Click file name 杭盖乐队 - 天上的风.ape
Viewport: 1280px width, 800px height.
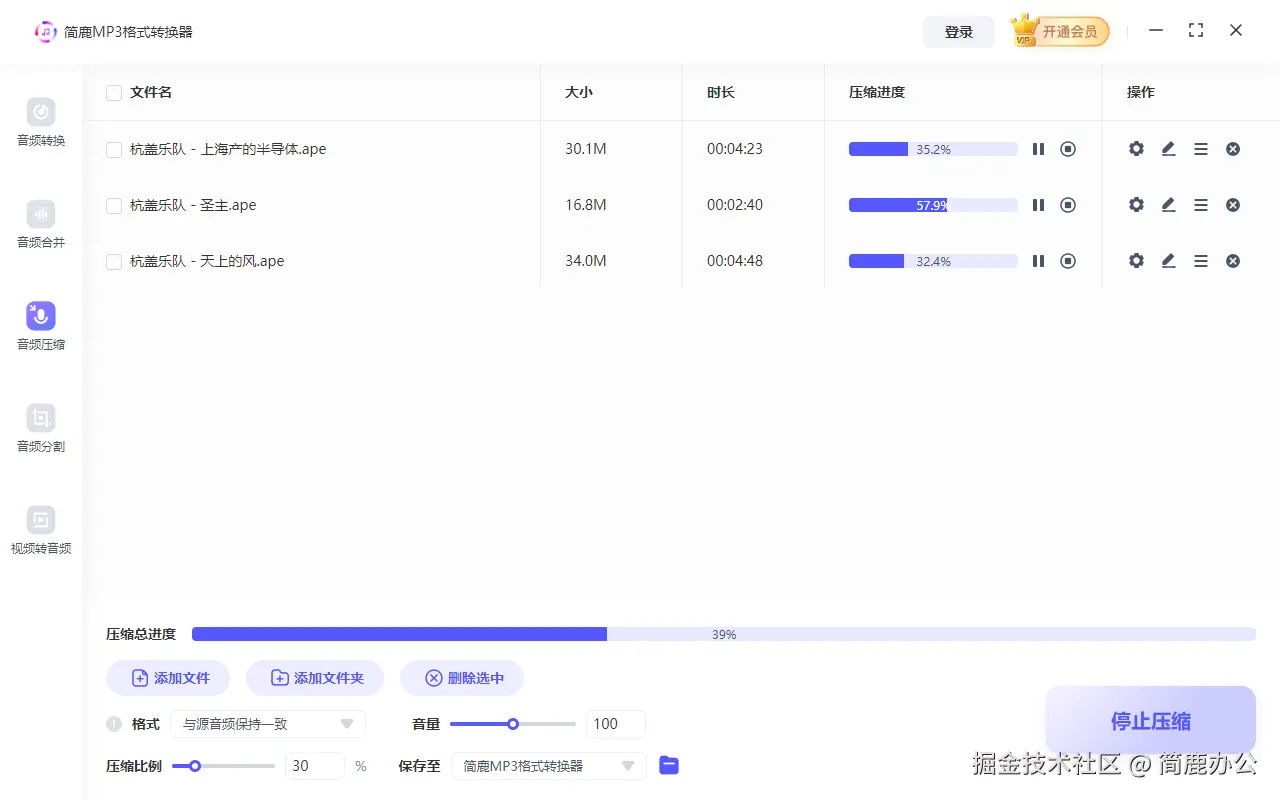(207, 261)
